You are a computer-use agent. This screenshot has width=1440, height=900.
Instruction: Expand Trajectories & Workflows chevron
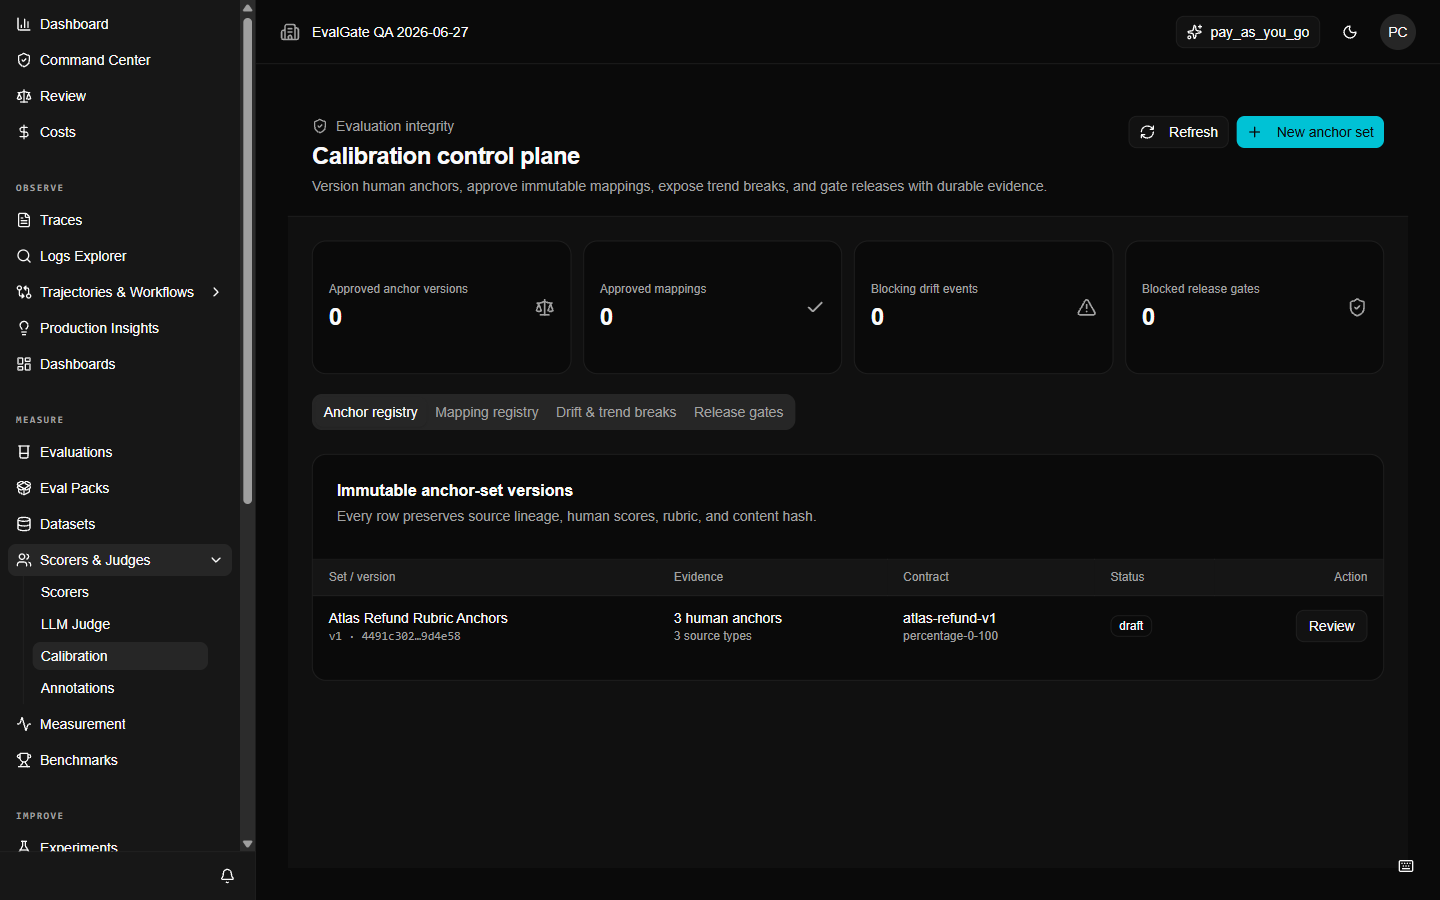[x=216, y=292]
